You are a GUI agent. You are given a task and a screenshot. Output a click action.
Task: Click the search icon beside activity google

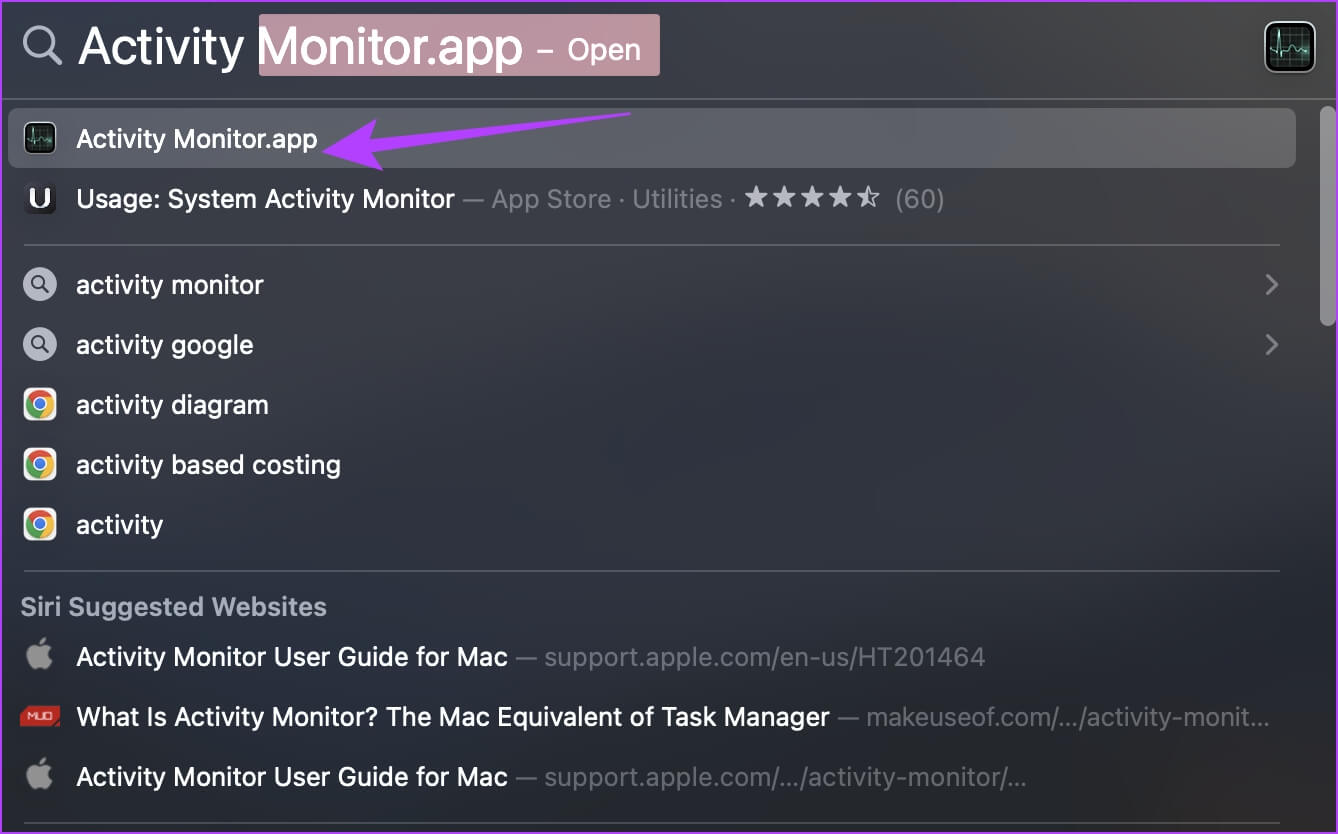point(40,345)
